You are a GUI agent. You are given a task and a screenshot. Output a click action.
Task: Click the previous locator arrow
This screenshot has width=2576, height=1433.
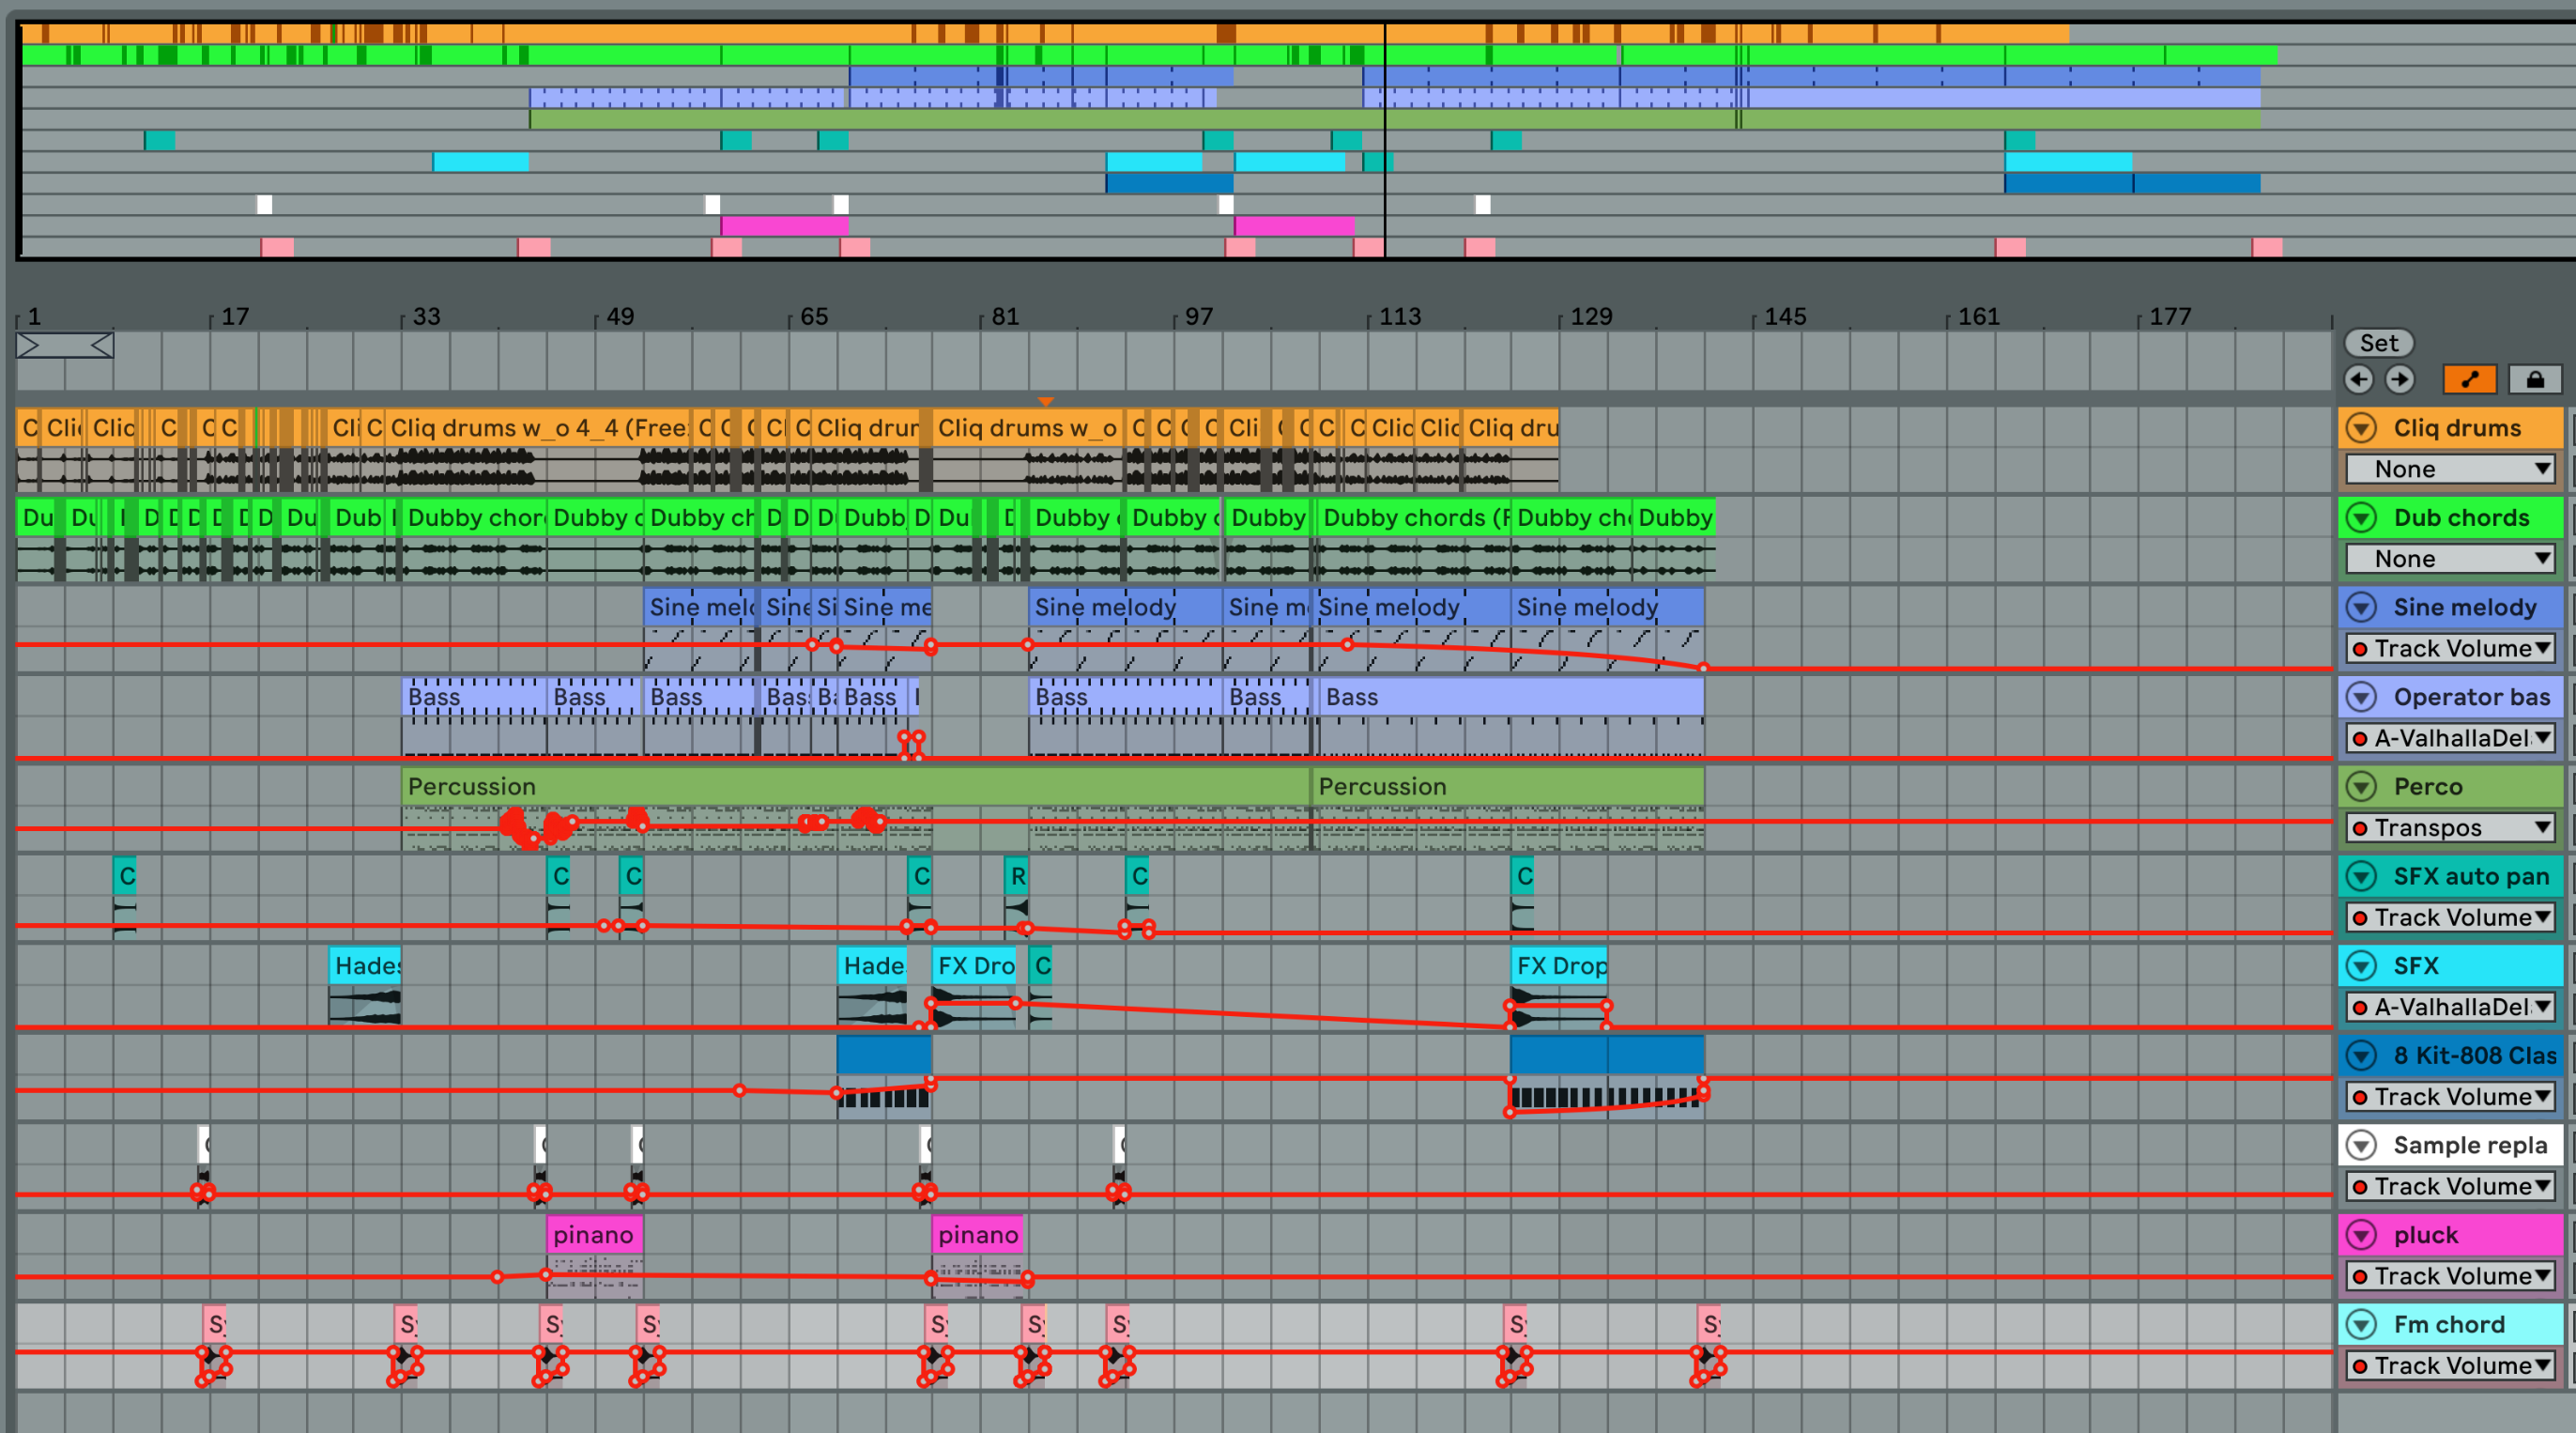[x=2360, y=379]
